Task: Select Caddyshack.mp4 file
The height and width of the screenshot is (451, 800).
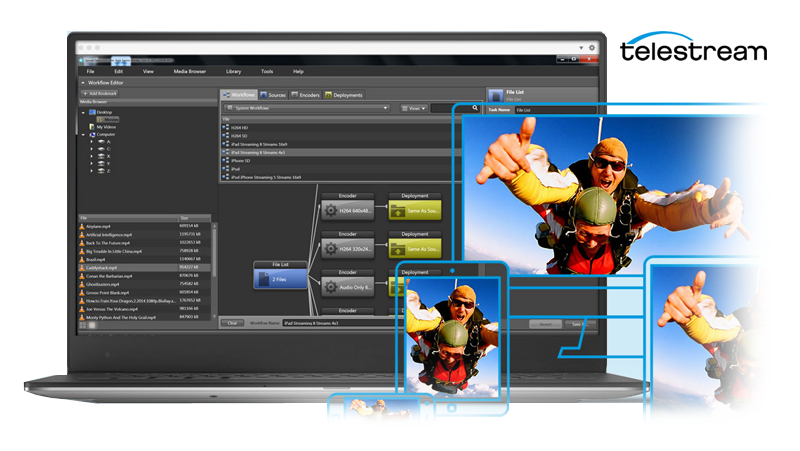Action: pyautogui.click(x=145, y=267)
